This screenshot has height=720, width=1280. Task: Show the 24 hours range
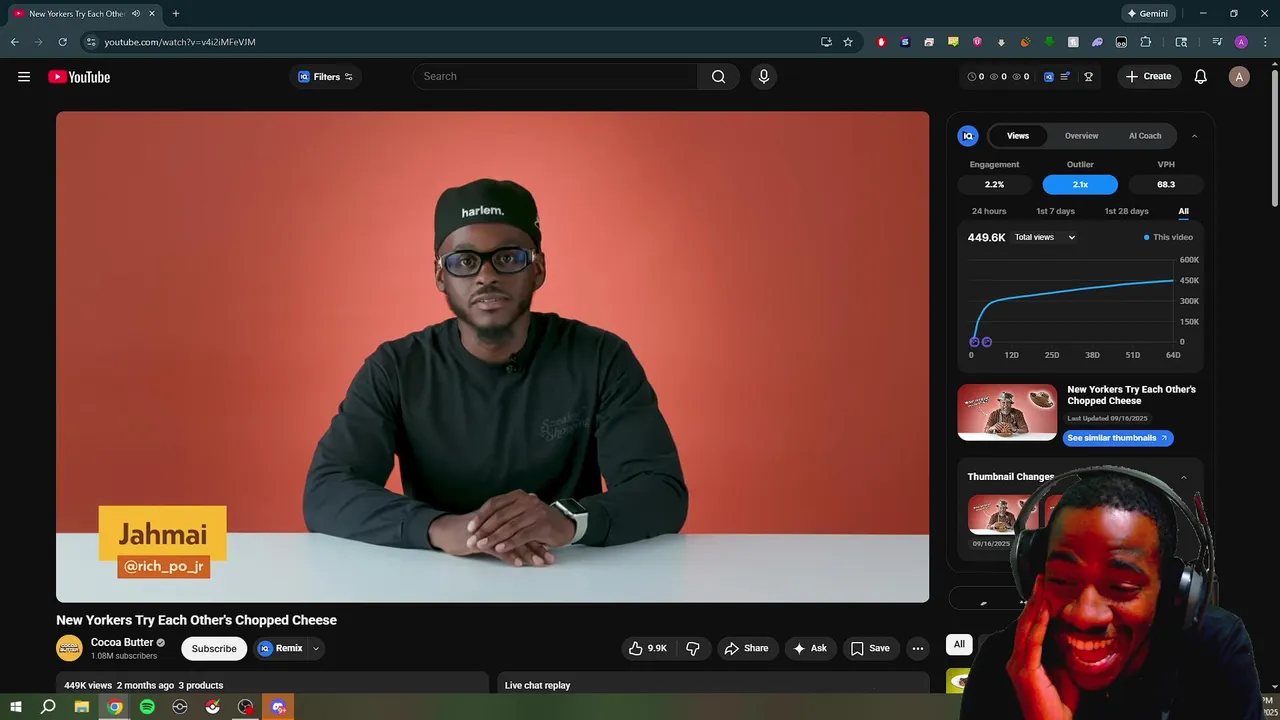point(989,211)
